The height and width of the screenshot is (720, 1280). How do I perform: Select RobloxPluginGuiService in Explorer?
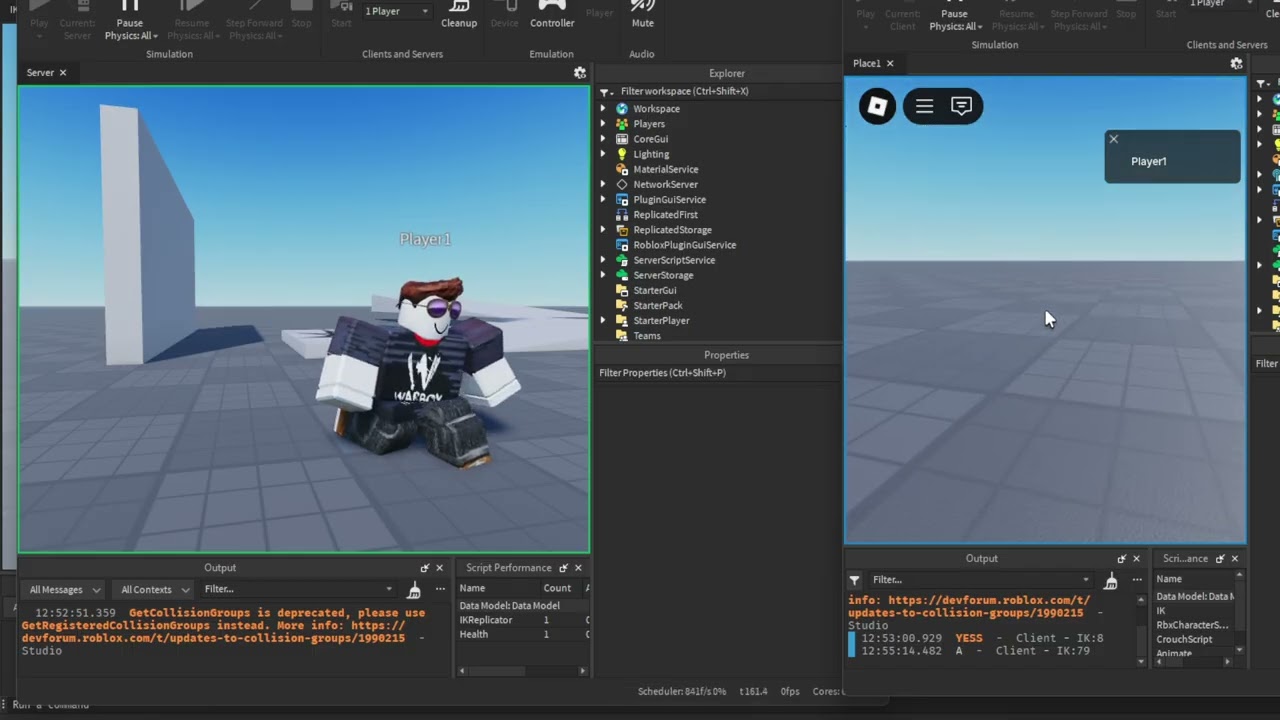click(684, 245)
